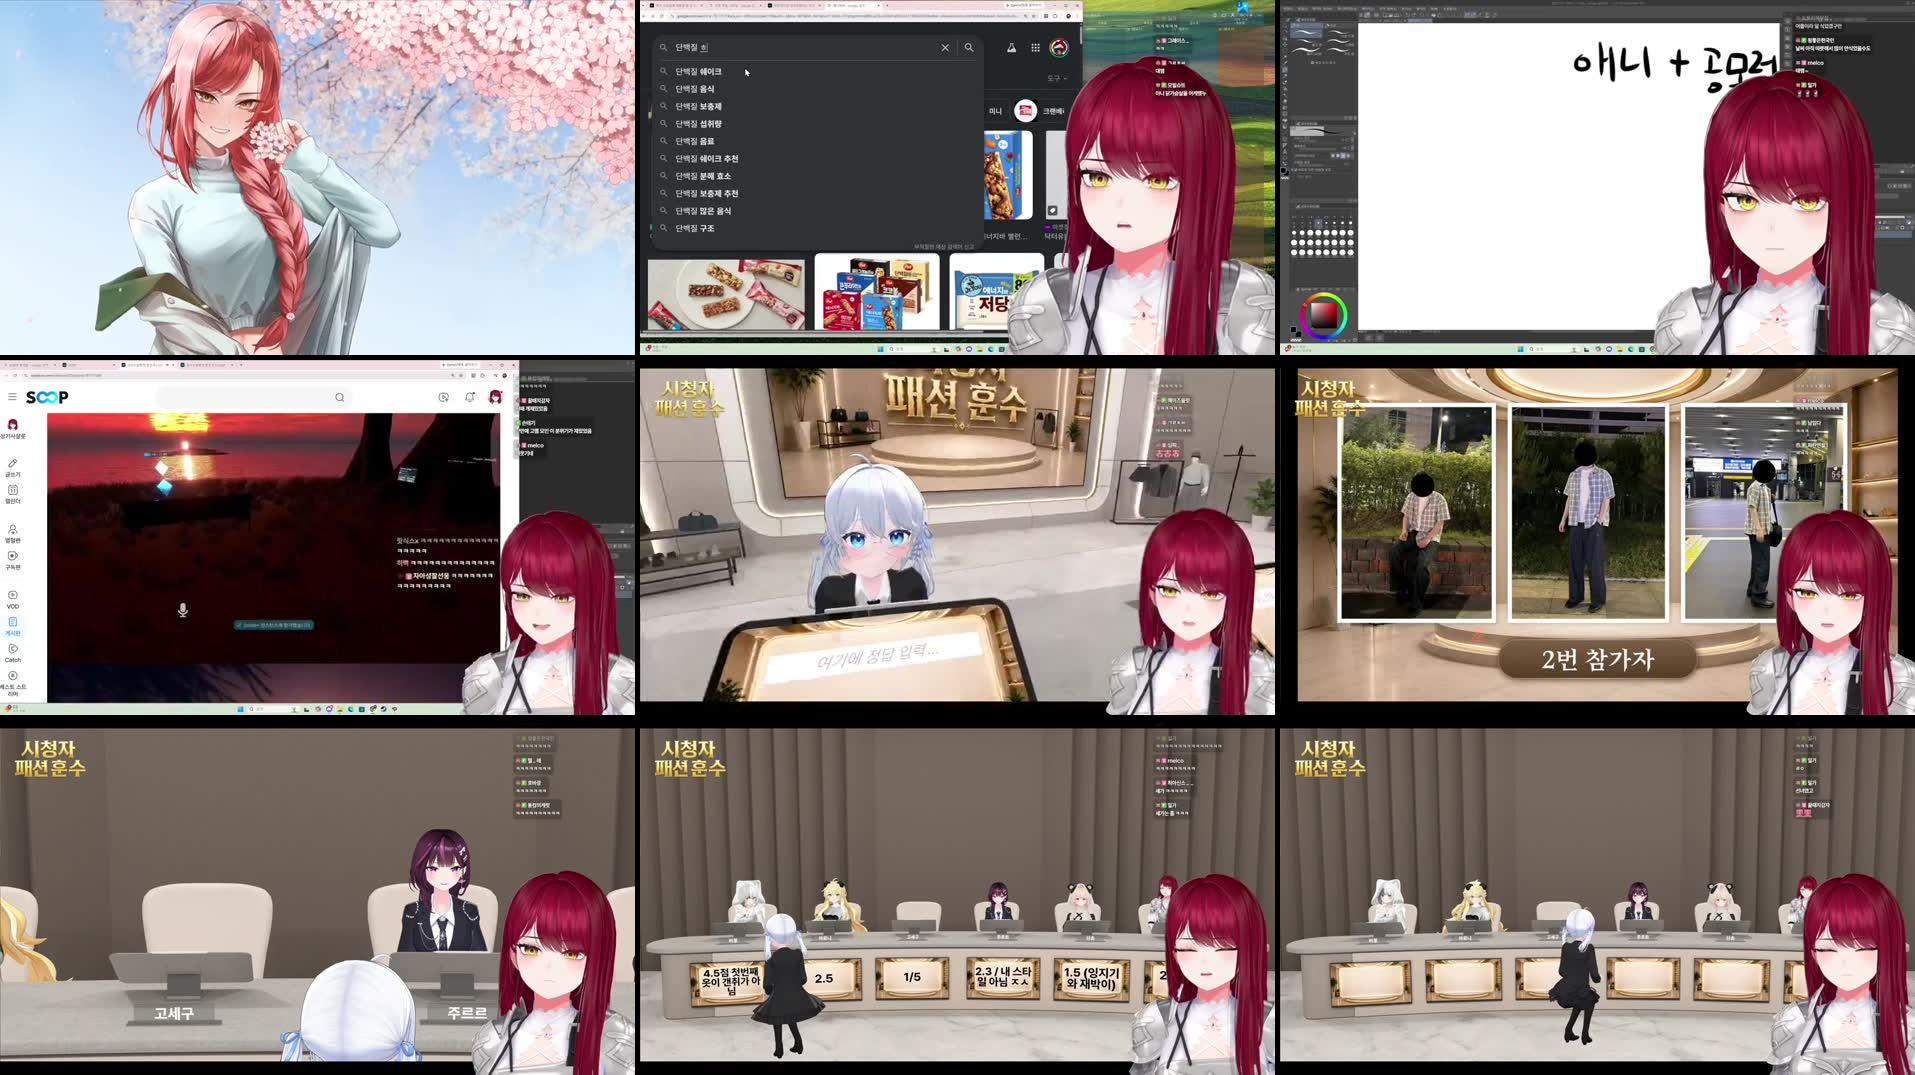Click the answer board showing 1/5
Screen dimensions: 1915x1075
(912, 978)
